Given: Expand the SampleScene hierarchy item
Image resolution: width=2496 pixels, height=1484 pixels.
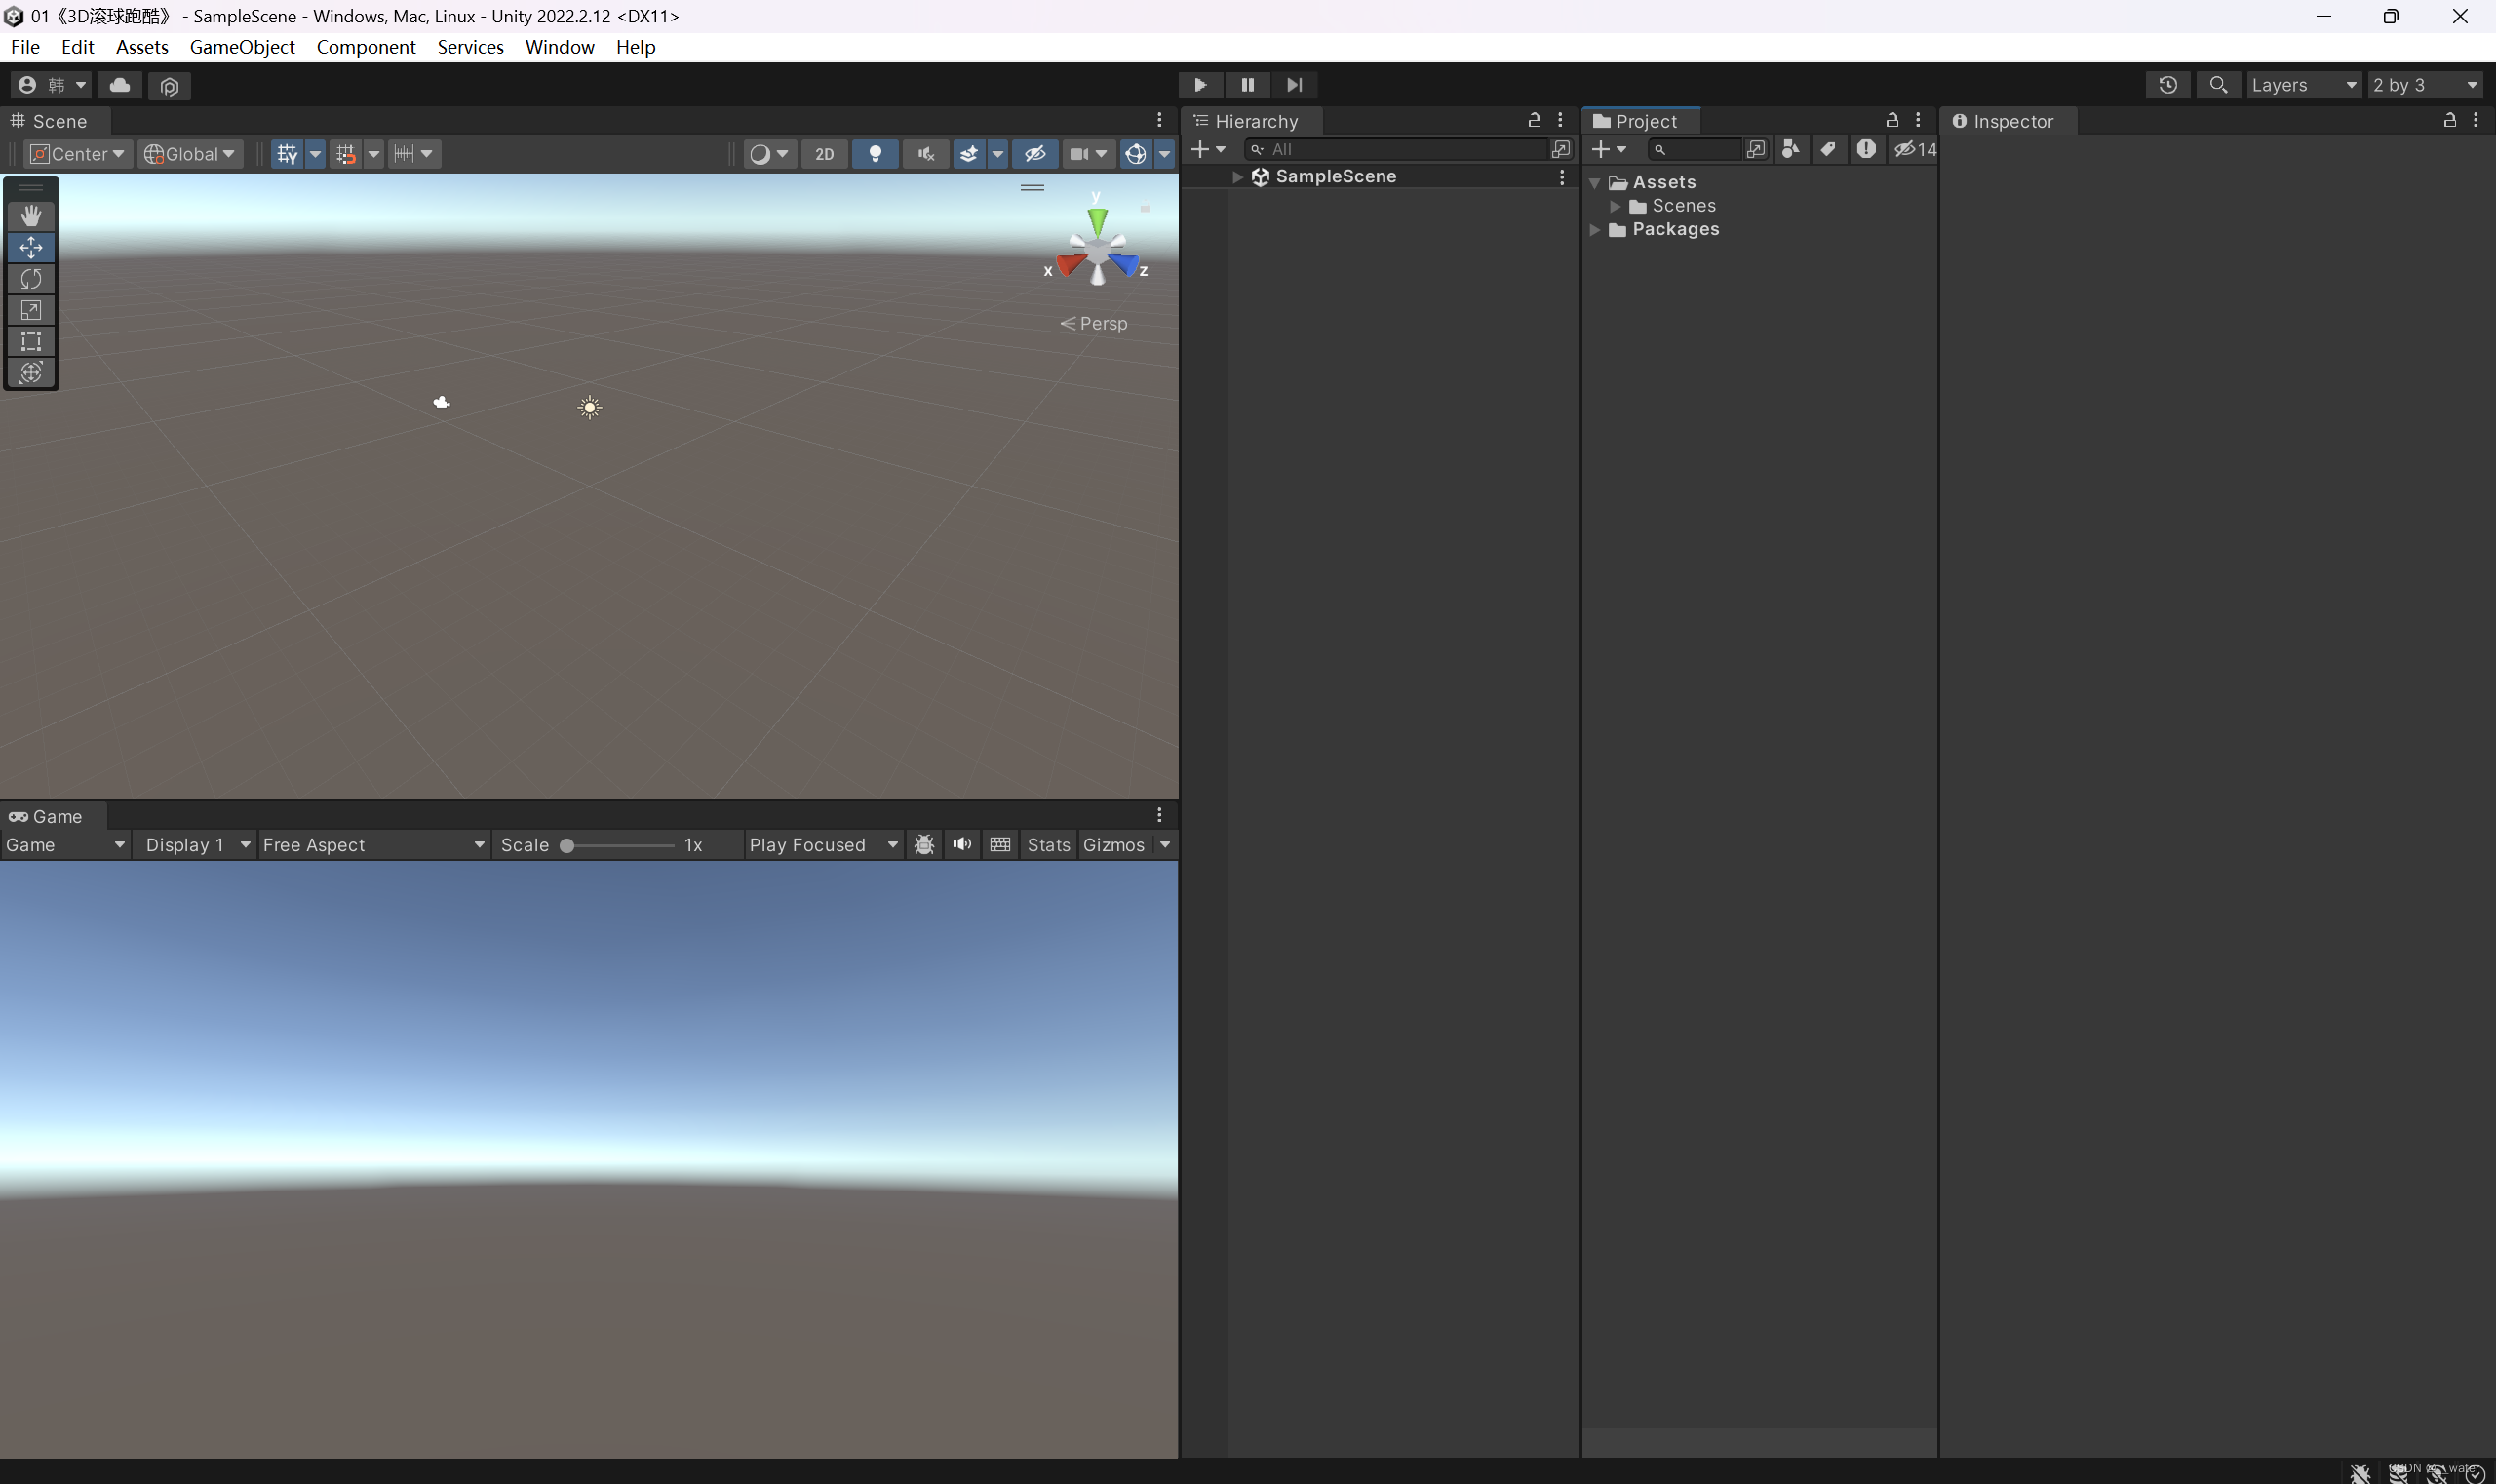Looking at the screenshot, I should coord(1238,177).
